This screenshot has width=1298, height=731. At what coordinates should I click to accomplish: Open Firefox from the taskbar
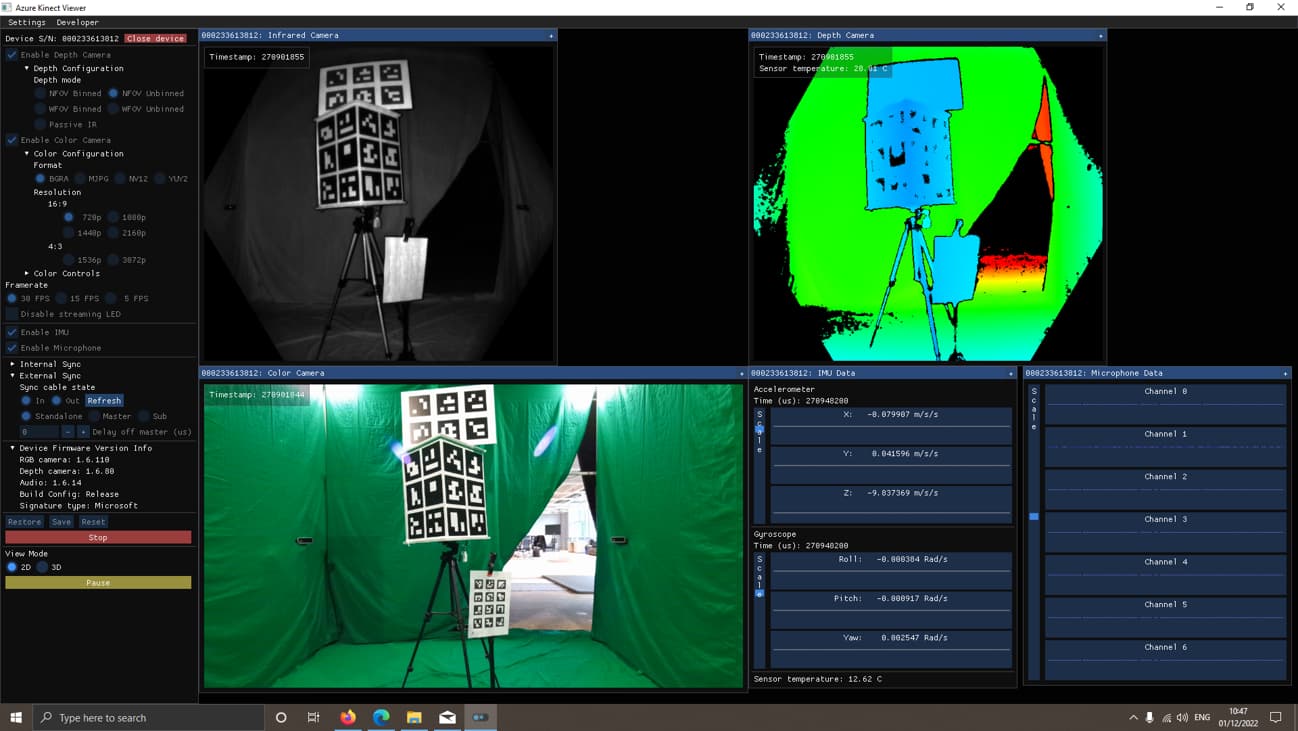point(348,717)
